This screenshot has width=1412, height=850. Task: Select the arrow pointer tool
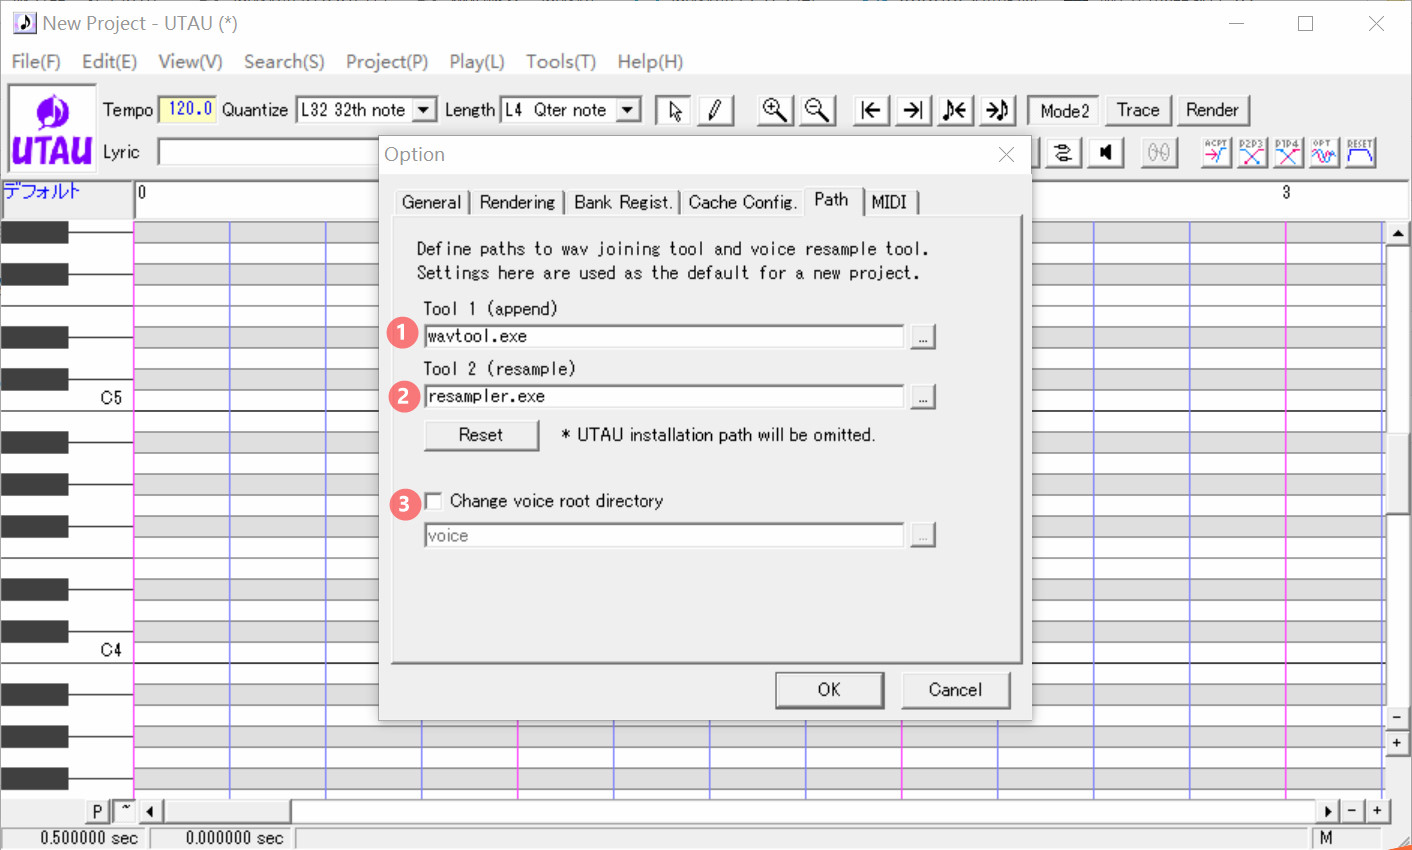674,110
